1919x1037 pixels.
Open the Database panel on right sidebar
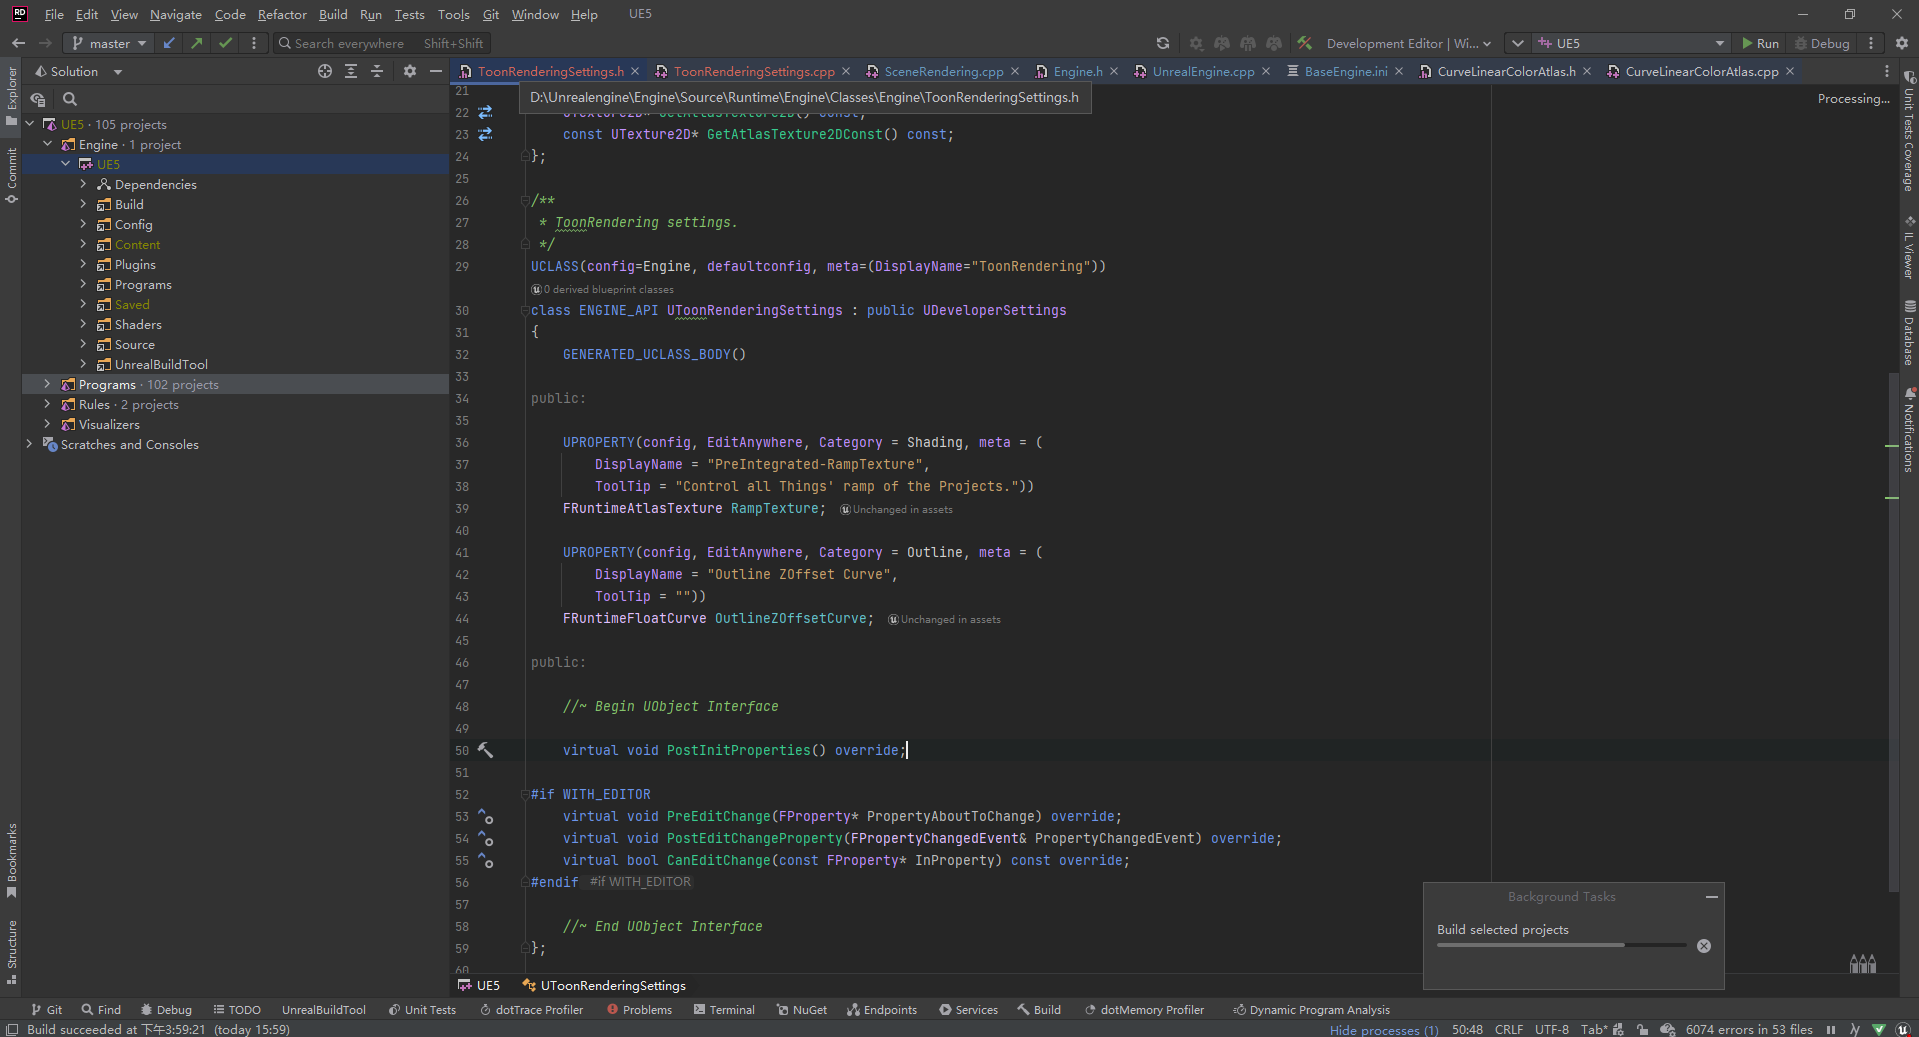coord(1908,330)
